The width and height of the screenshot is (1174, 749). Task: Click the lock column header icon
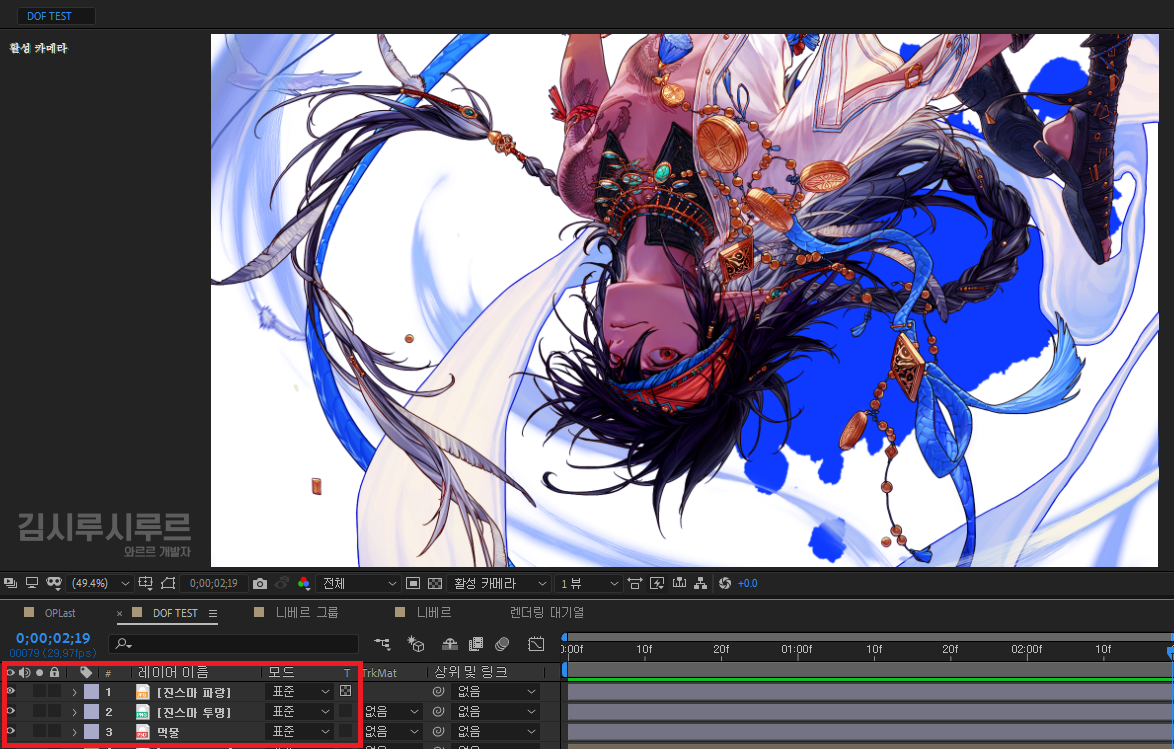click(54, 673)
